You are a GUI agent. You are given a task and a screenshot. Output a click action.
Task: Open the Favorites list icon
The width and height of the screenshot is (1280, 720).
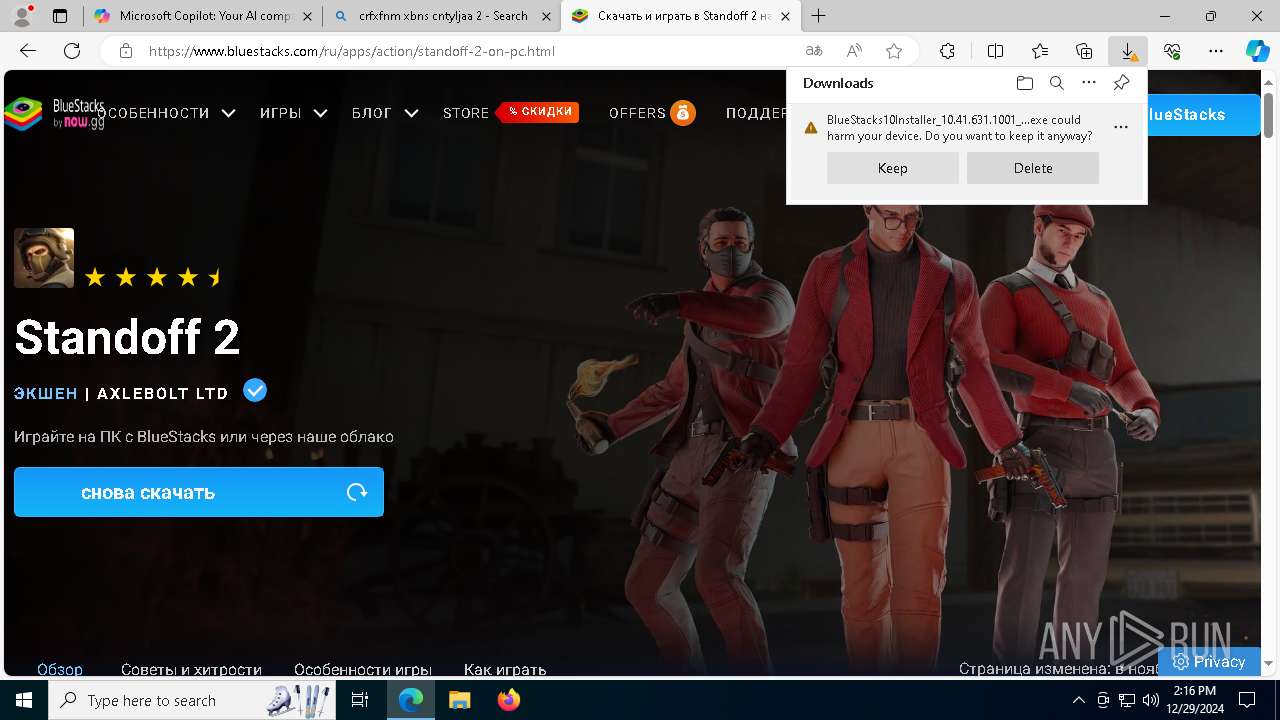[1040, 51]
